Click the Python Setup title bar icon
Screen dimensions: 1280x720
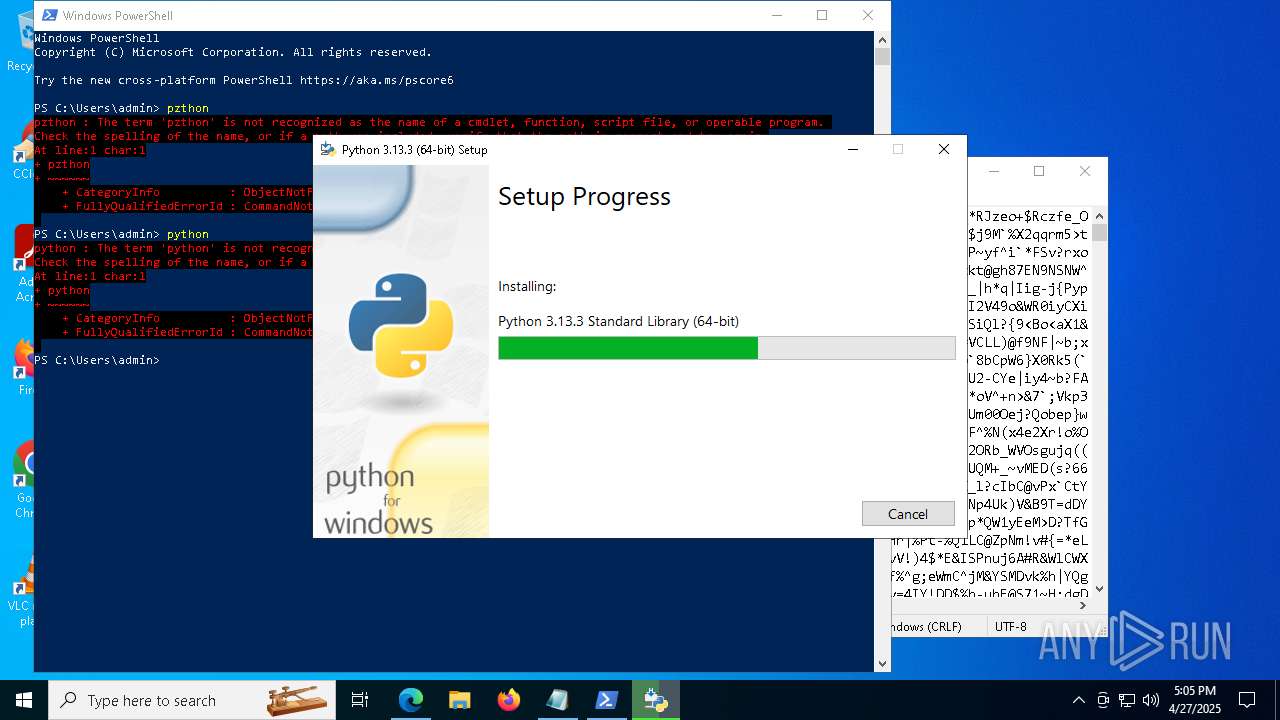(327, 150)
